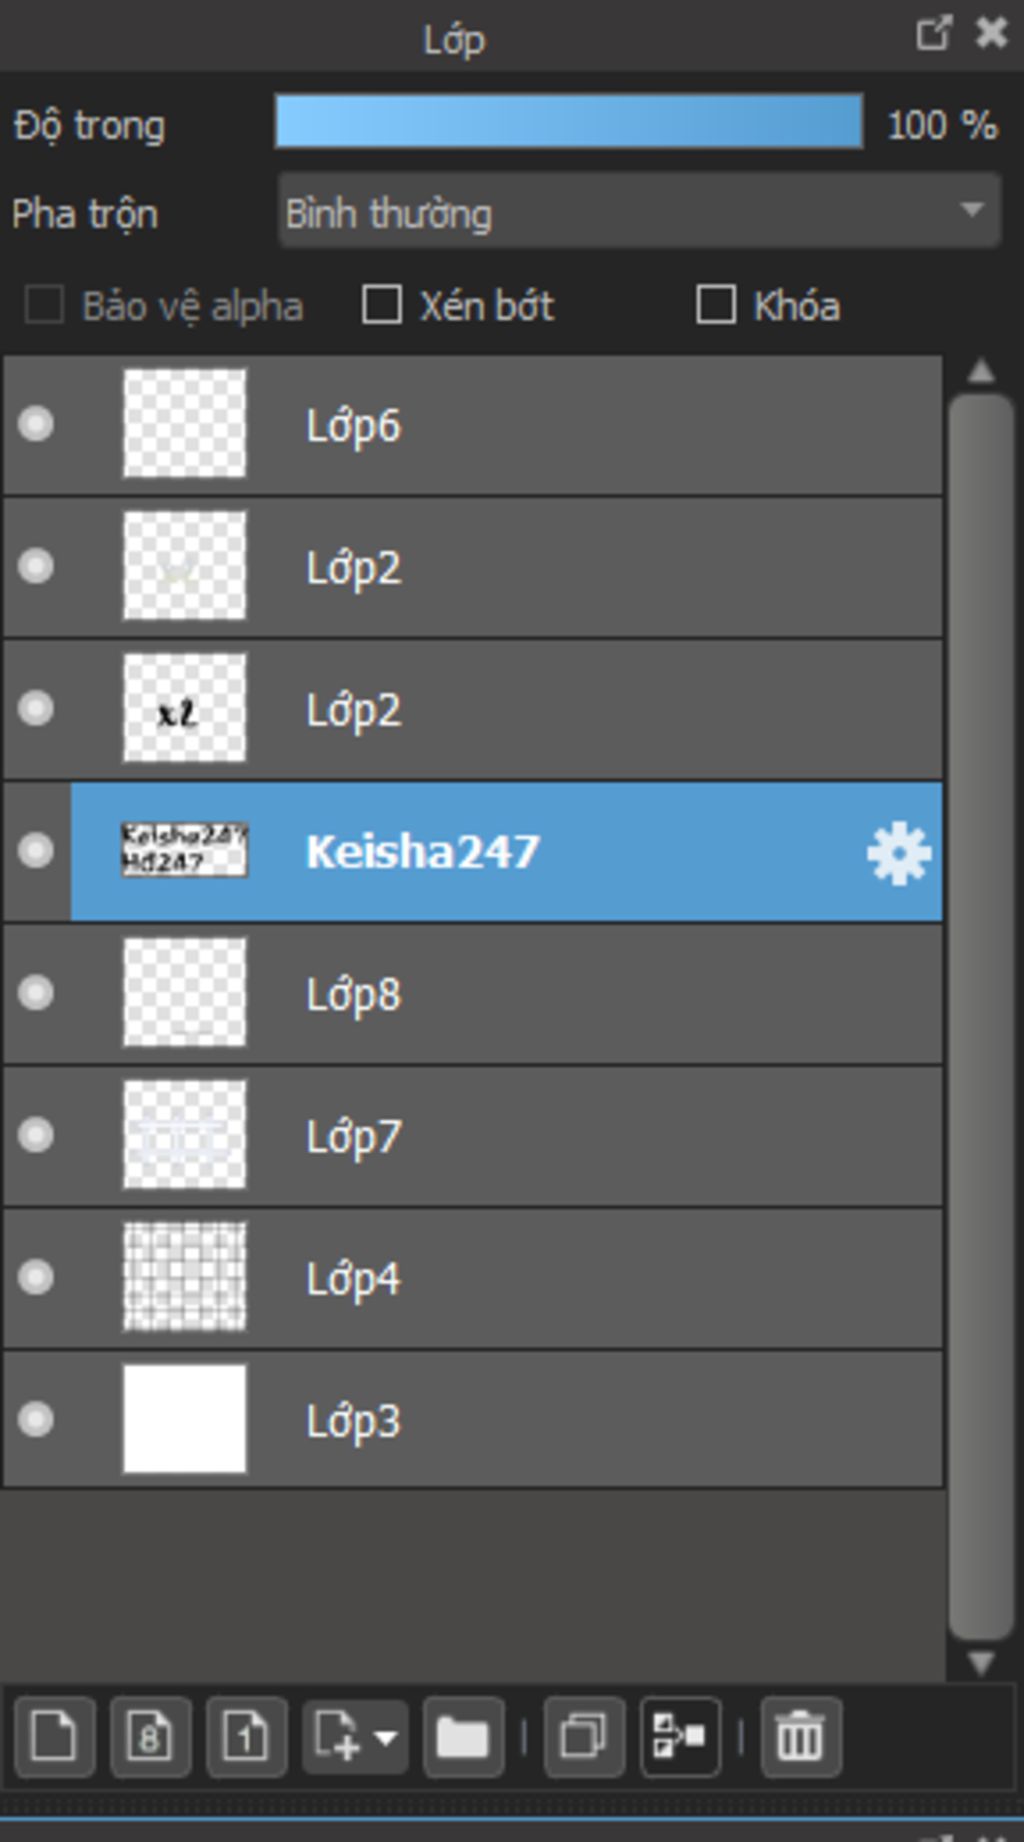Open settings gear for Keisha247 layer
Screen dimensions: 1024x1842
(898, 853)
